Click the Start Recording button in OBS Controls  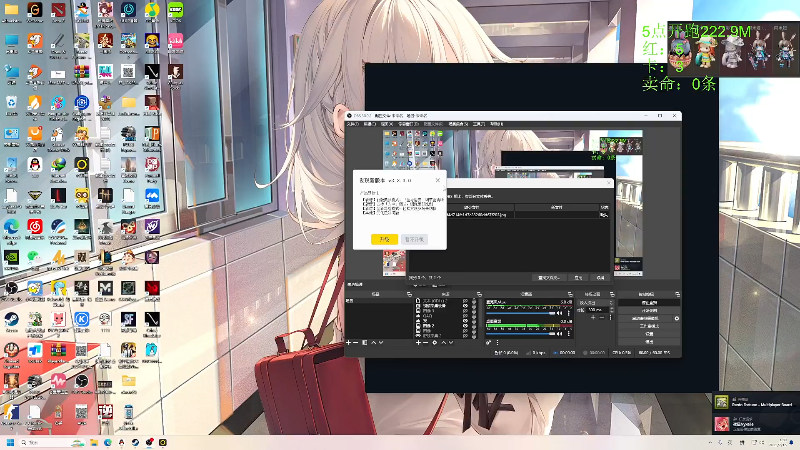[x=649, y=311]
